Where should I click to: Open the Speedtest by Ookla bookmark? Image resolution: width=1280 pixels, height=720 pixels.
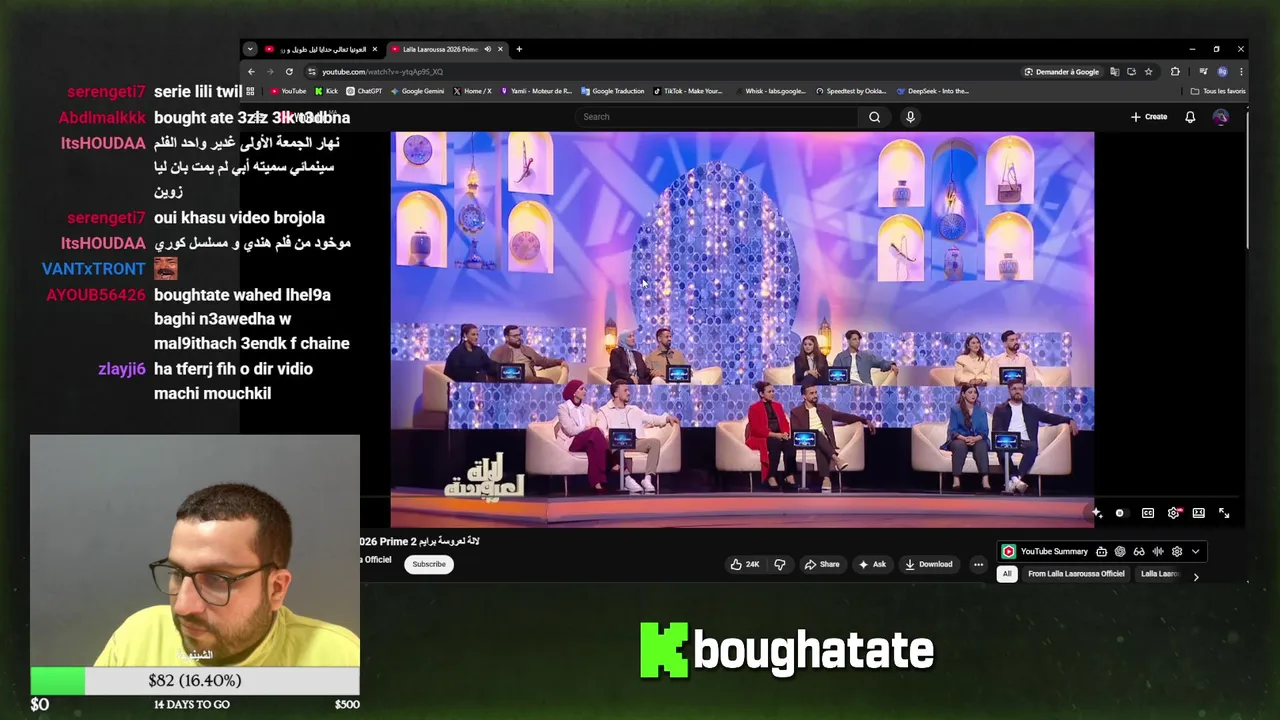coord(851,91)
